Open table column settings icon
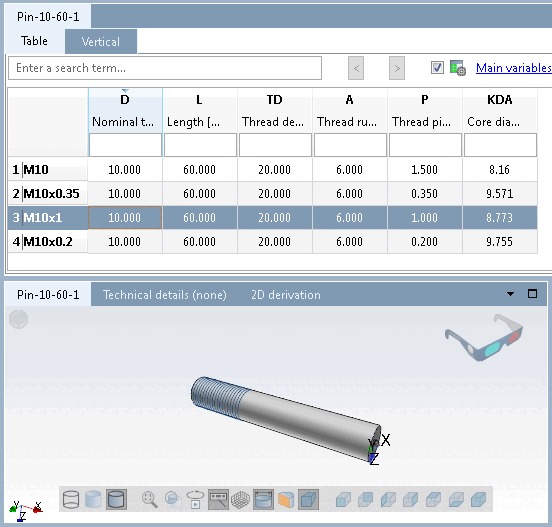The image size is (552, 527). tap(458, 68)
